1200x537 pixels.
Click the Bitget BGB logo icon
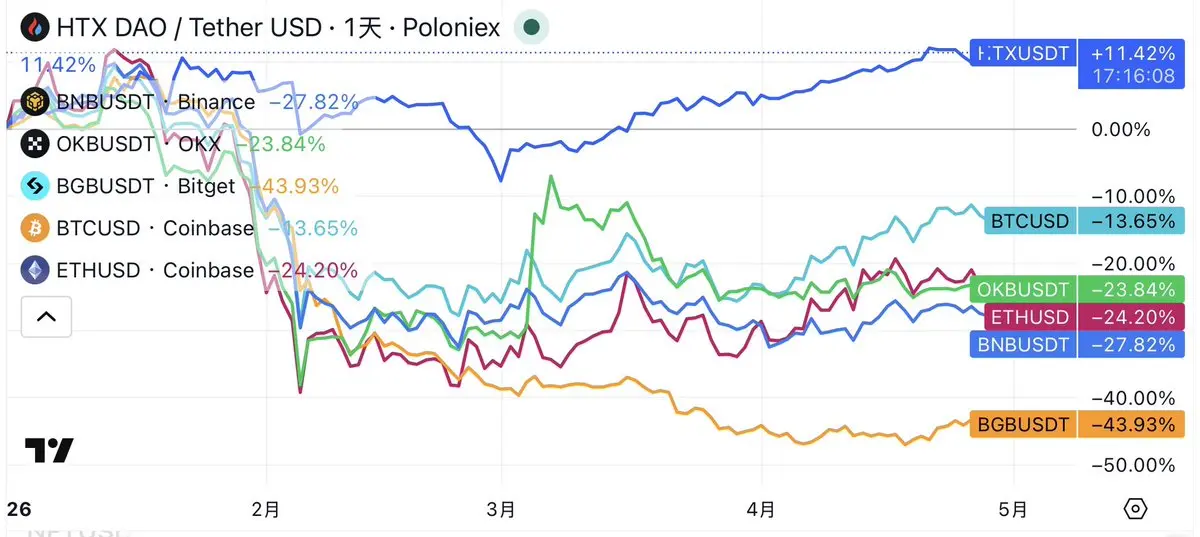(x=36, y=186)
